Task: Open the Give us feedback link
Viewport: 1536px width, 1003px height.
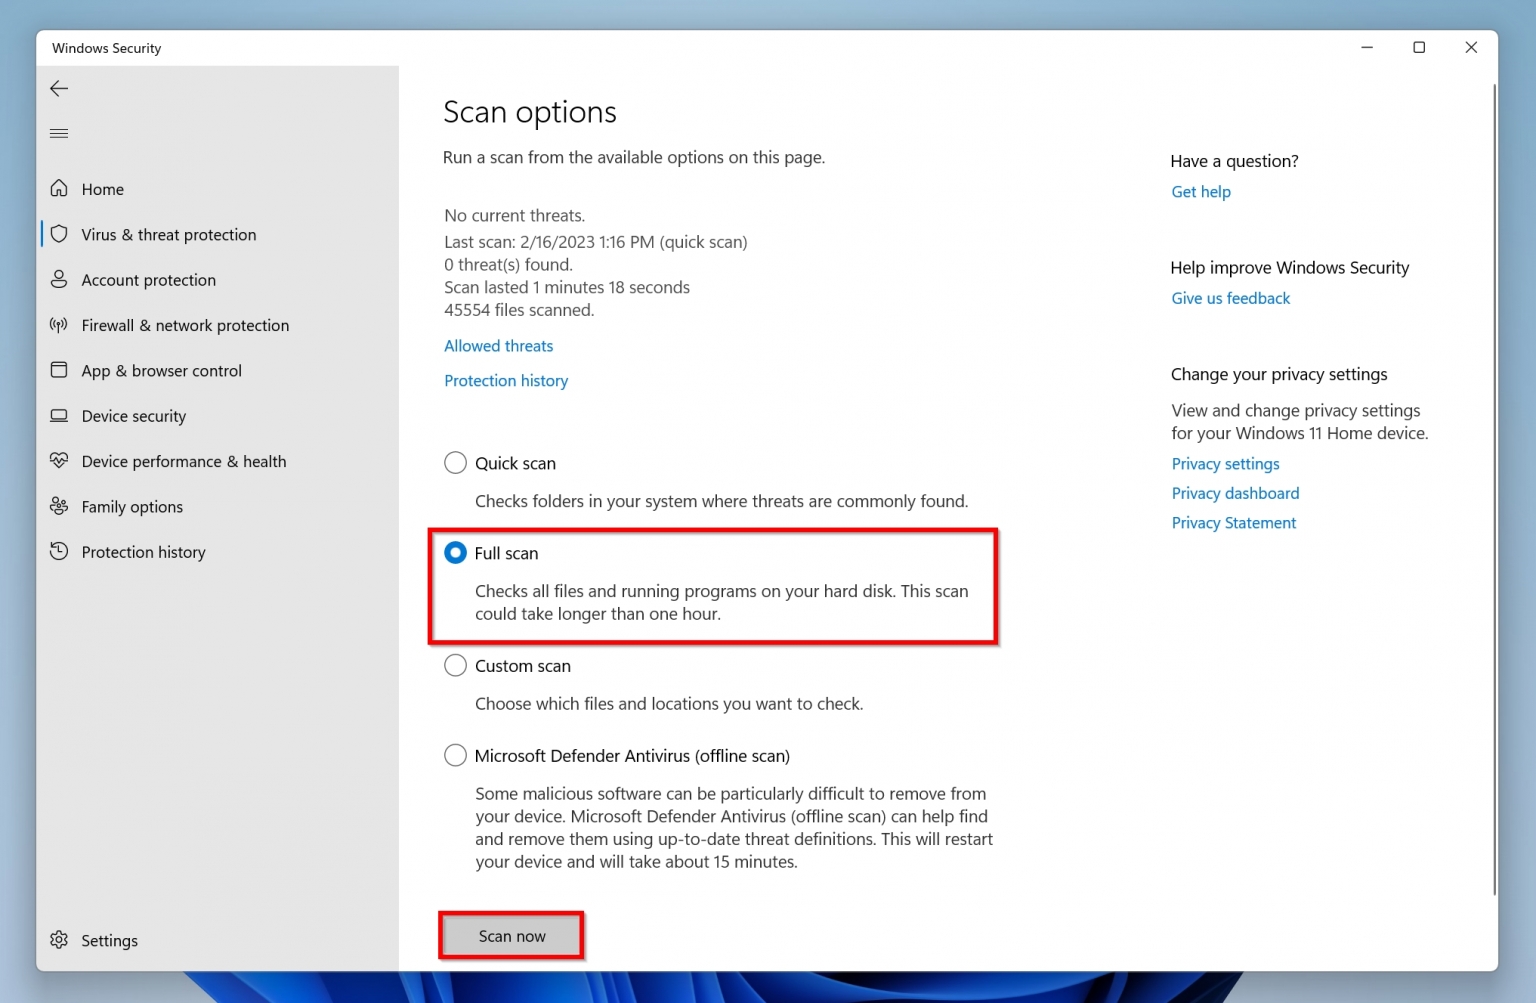Action: [1230, 297]
